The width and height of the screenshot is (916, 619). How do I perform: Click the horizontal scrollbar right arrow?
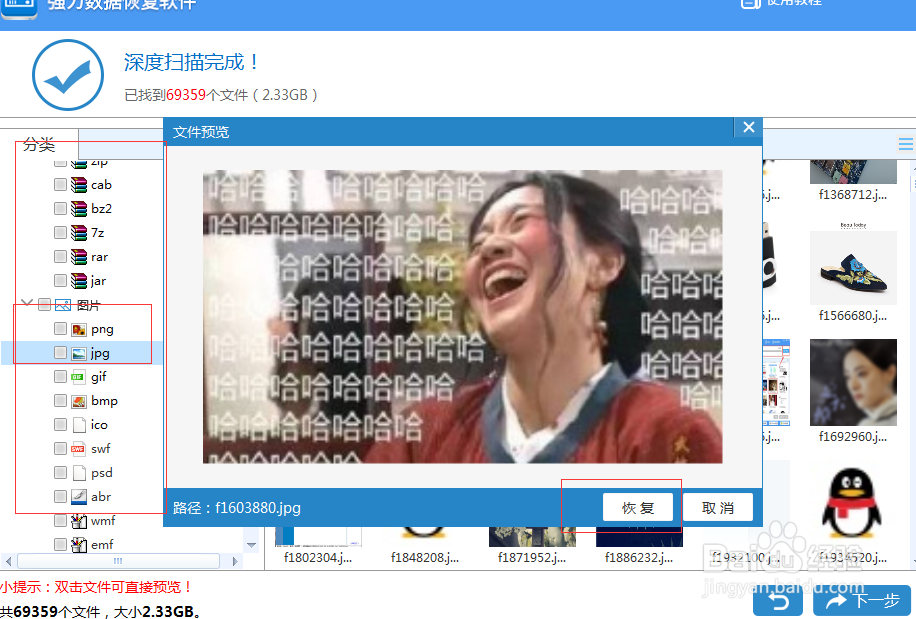click(235, 562)
